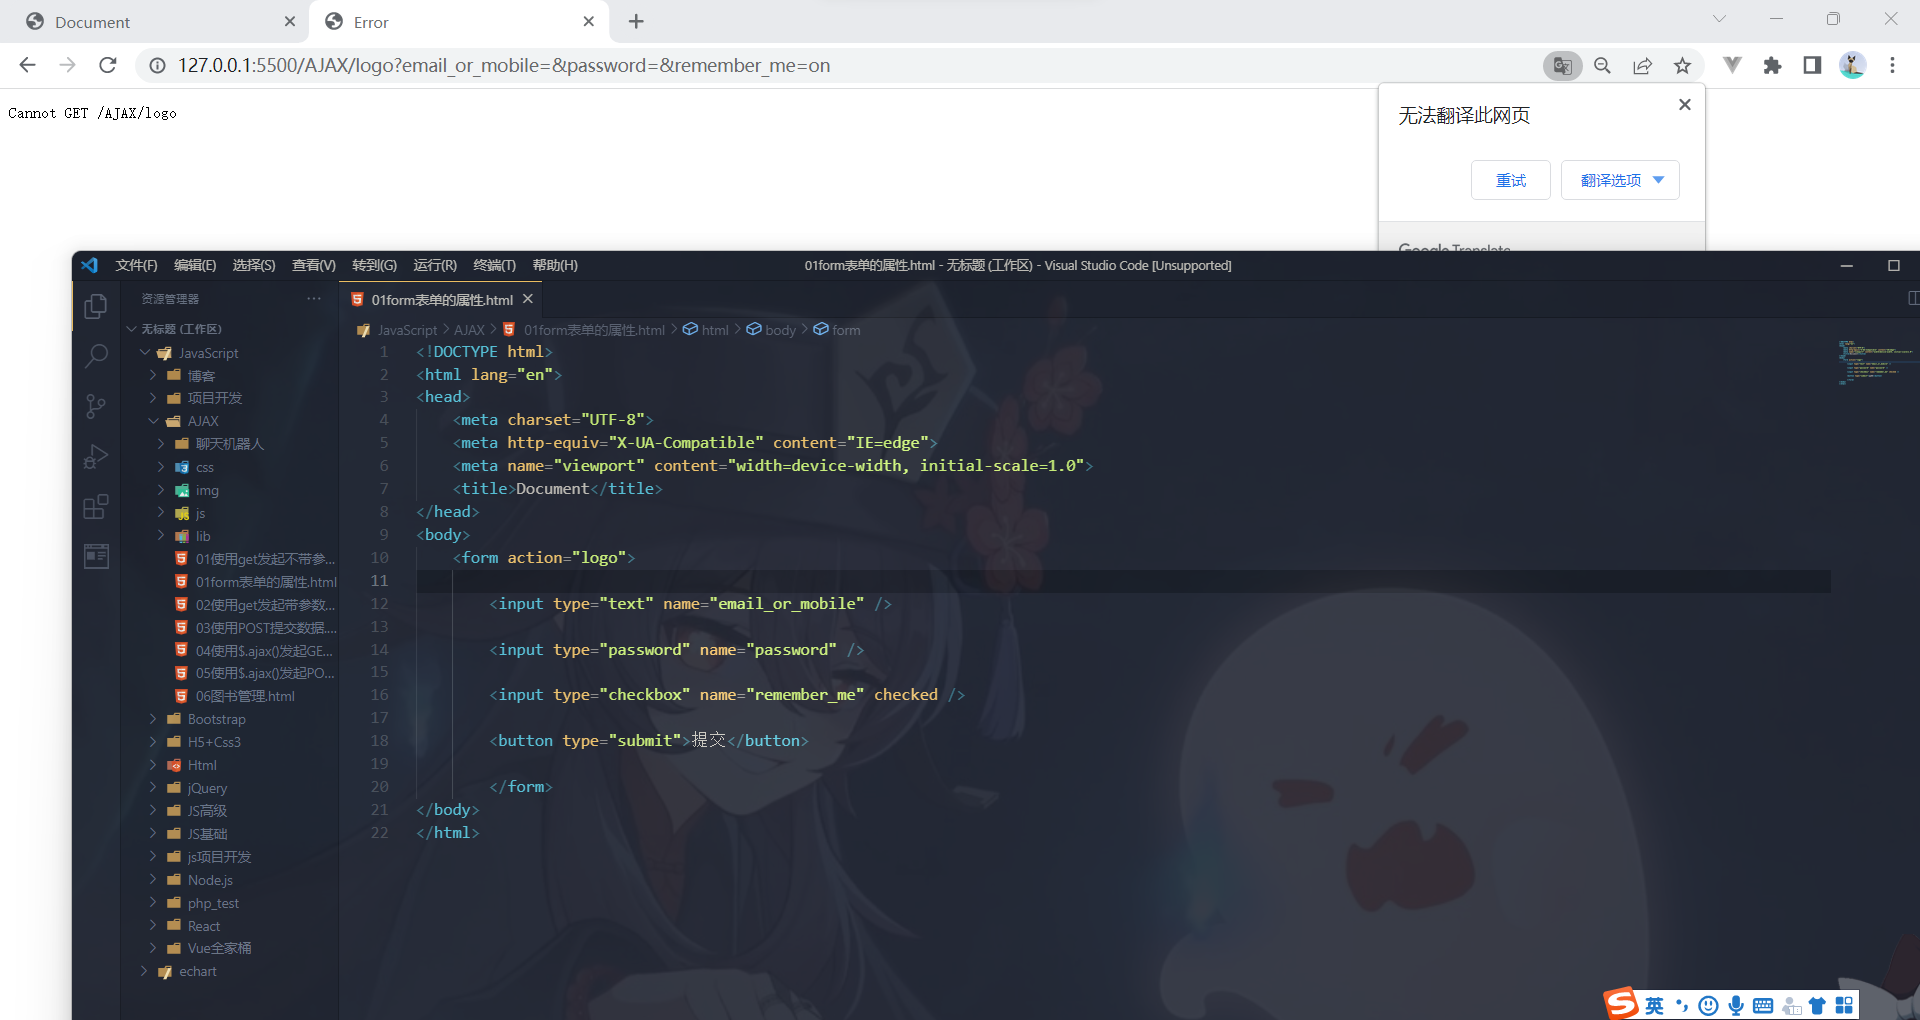Click the browser share icon

pyautogui.click(x=1643, y=65)
